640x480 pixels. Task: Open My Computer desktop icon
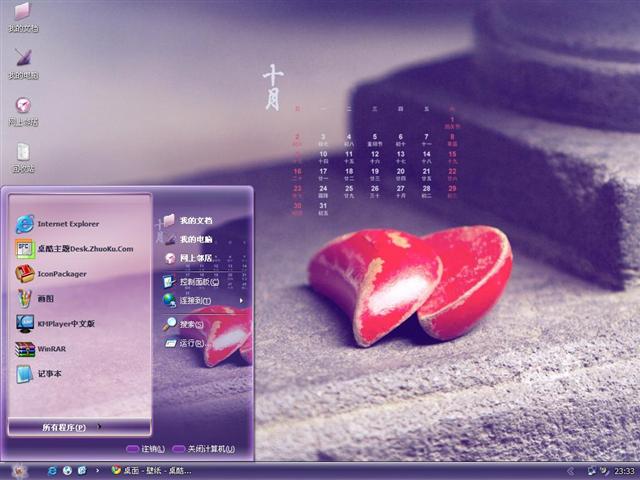pos(23,64)
